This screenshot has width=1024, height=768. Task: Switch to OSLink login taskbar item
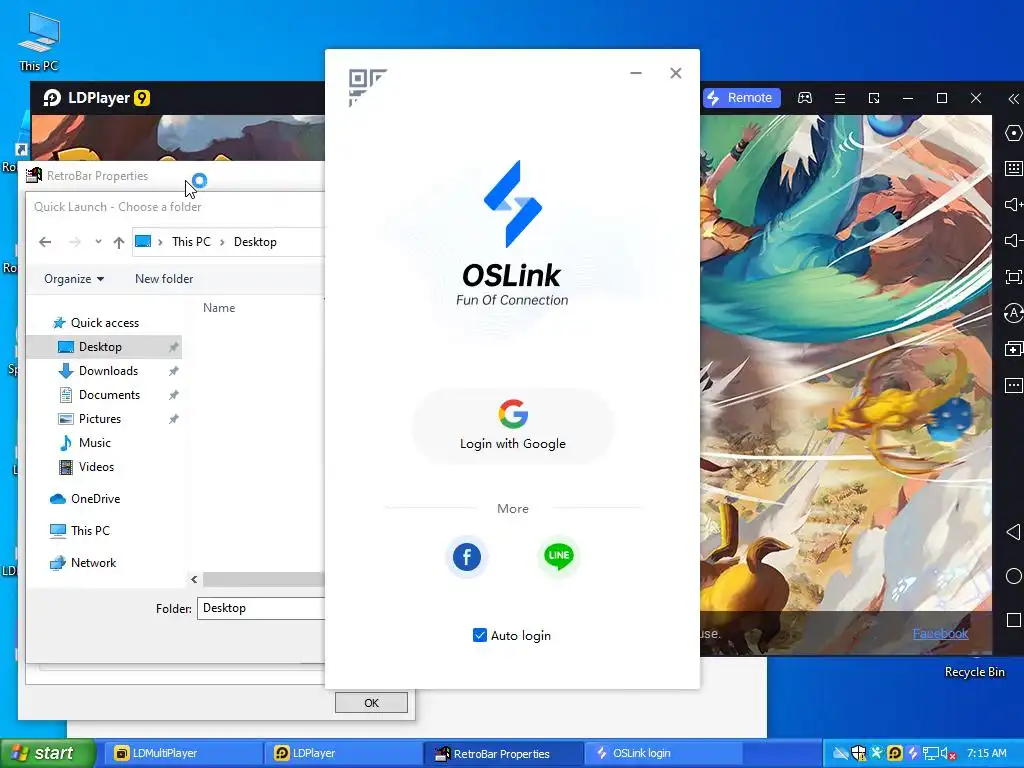(x=663, y=753)
